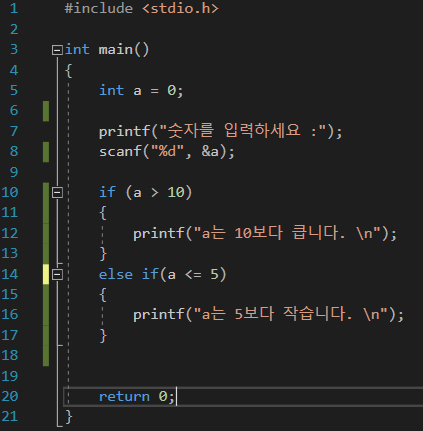Image resolution: width=423 pixels, height=431 pixels.
Task: Click the #include <stdio.h> line
Action: click(x=142, y=9)
